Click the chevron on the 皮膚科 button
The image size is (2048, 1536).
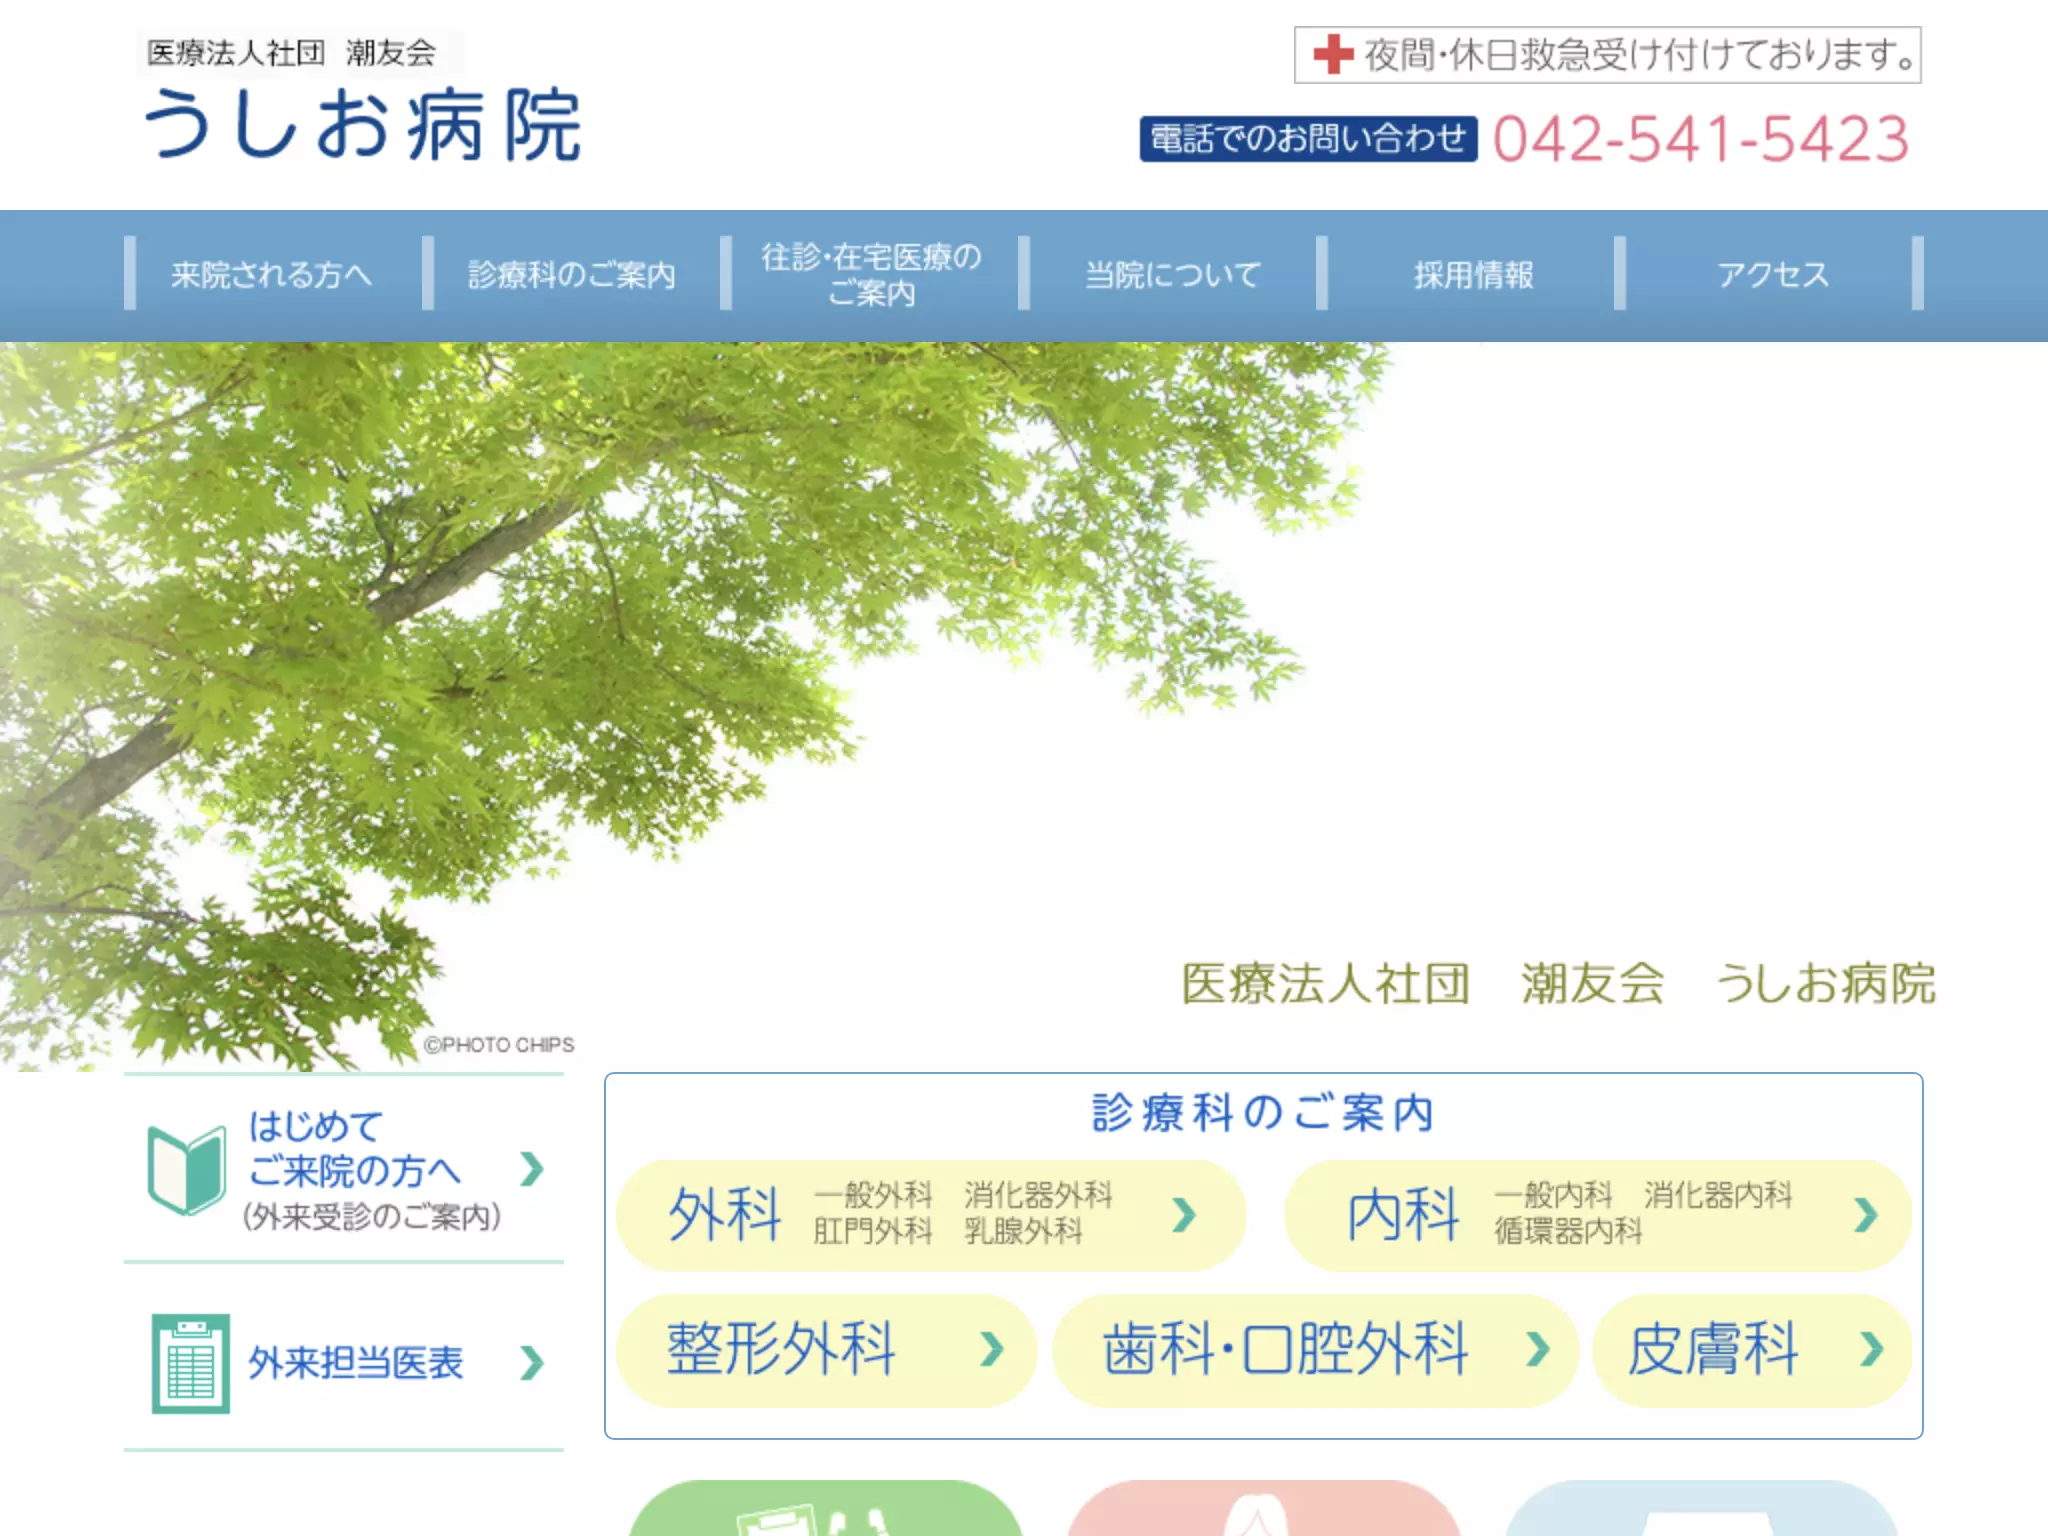1872,1349
